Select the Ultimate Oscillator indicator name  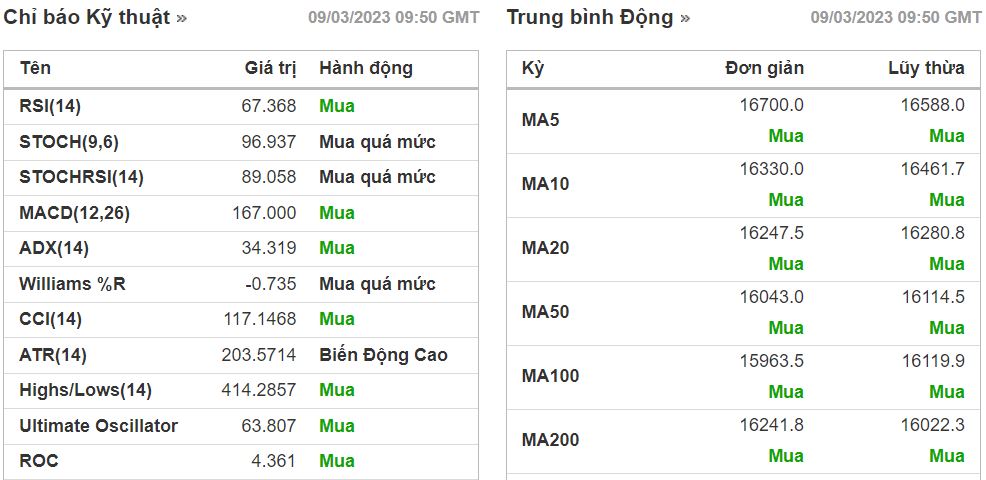point(99,426)
